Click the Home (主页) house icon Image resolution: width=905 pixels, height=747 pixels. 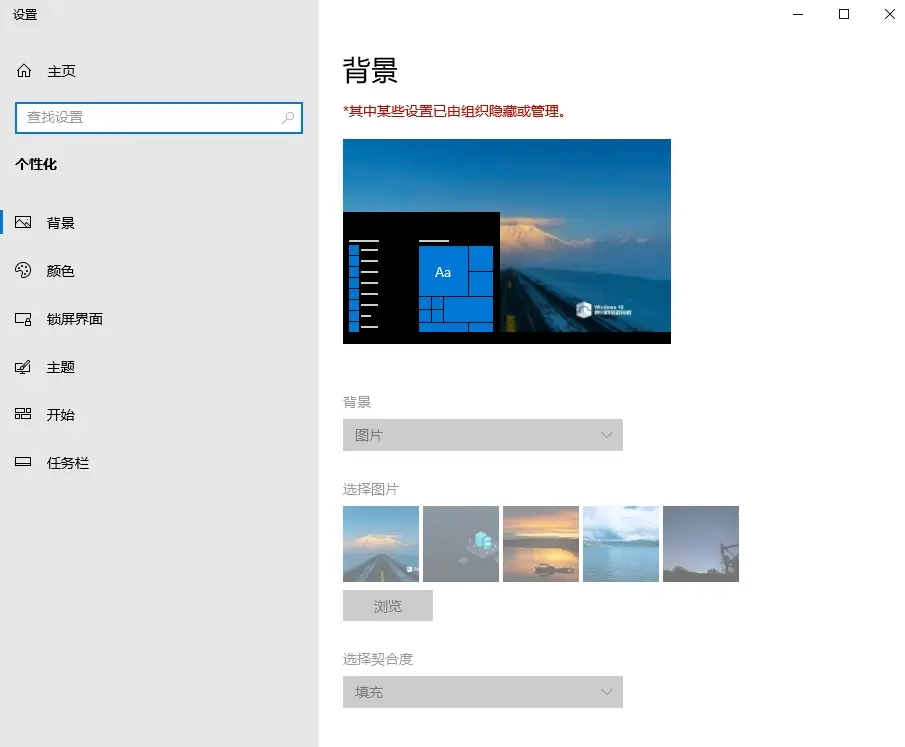[24, 72]
